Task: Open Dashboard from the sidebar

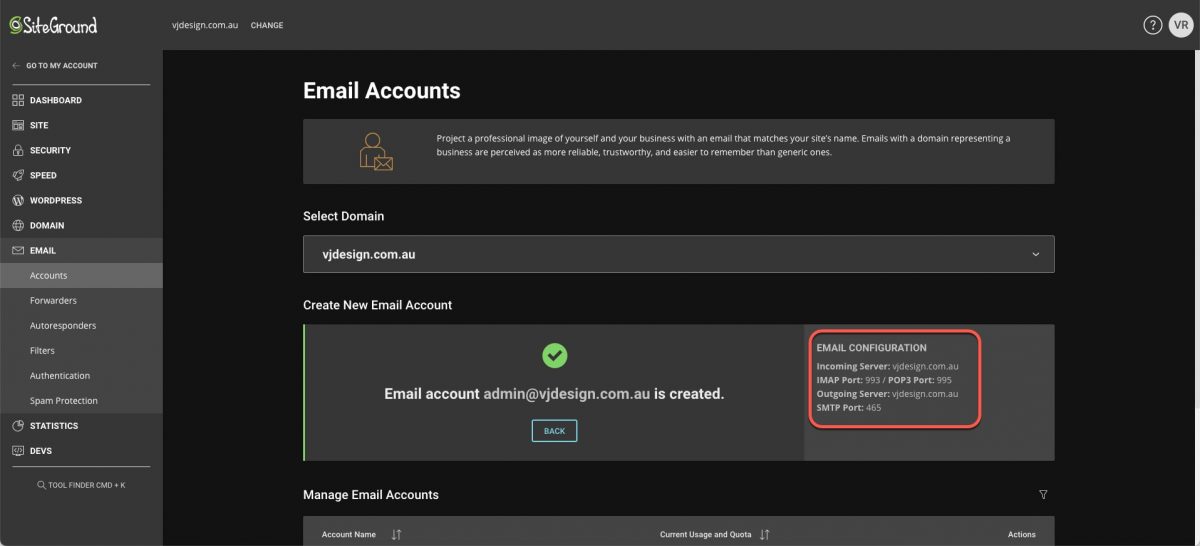Action: click(x=55, y=100)
